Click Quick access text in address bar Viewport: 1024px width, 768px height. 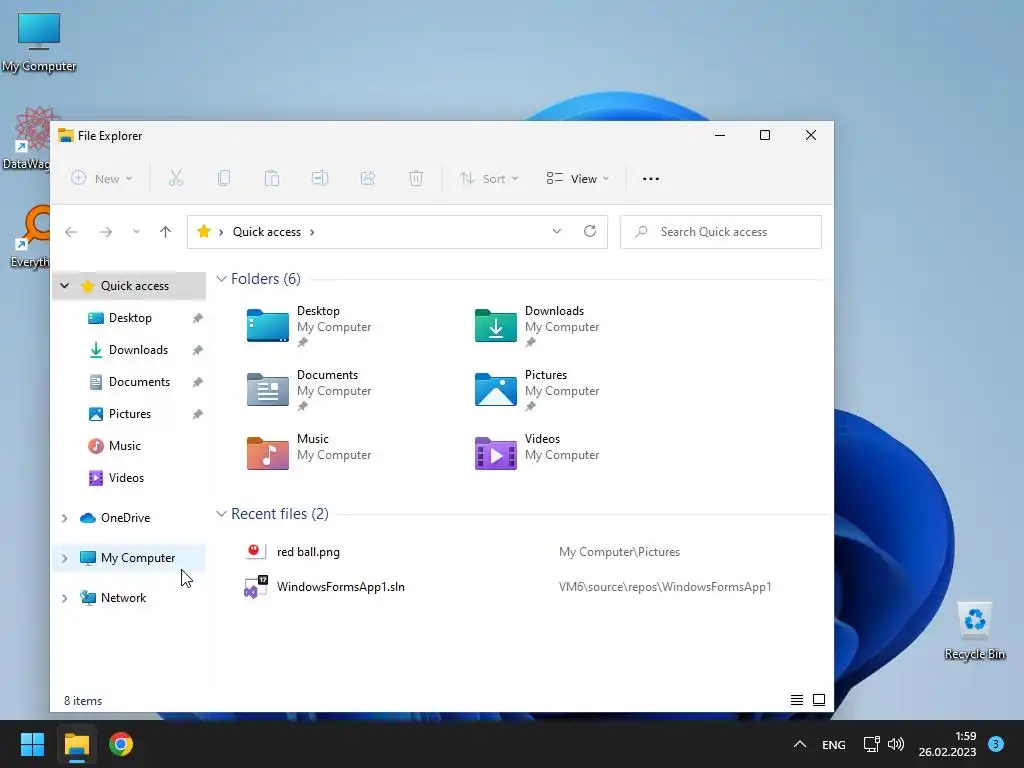click(266, 232)
